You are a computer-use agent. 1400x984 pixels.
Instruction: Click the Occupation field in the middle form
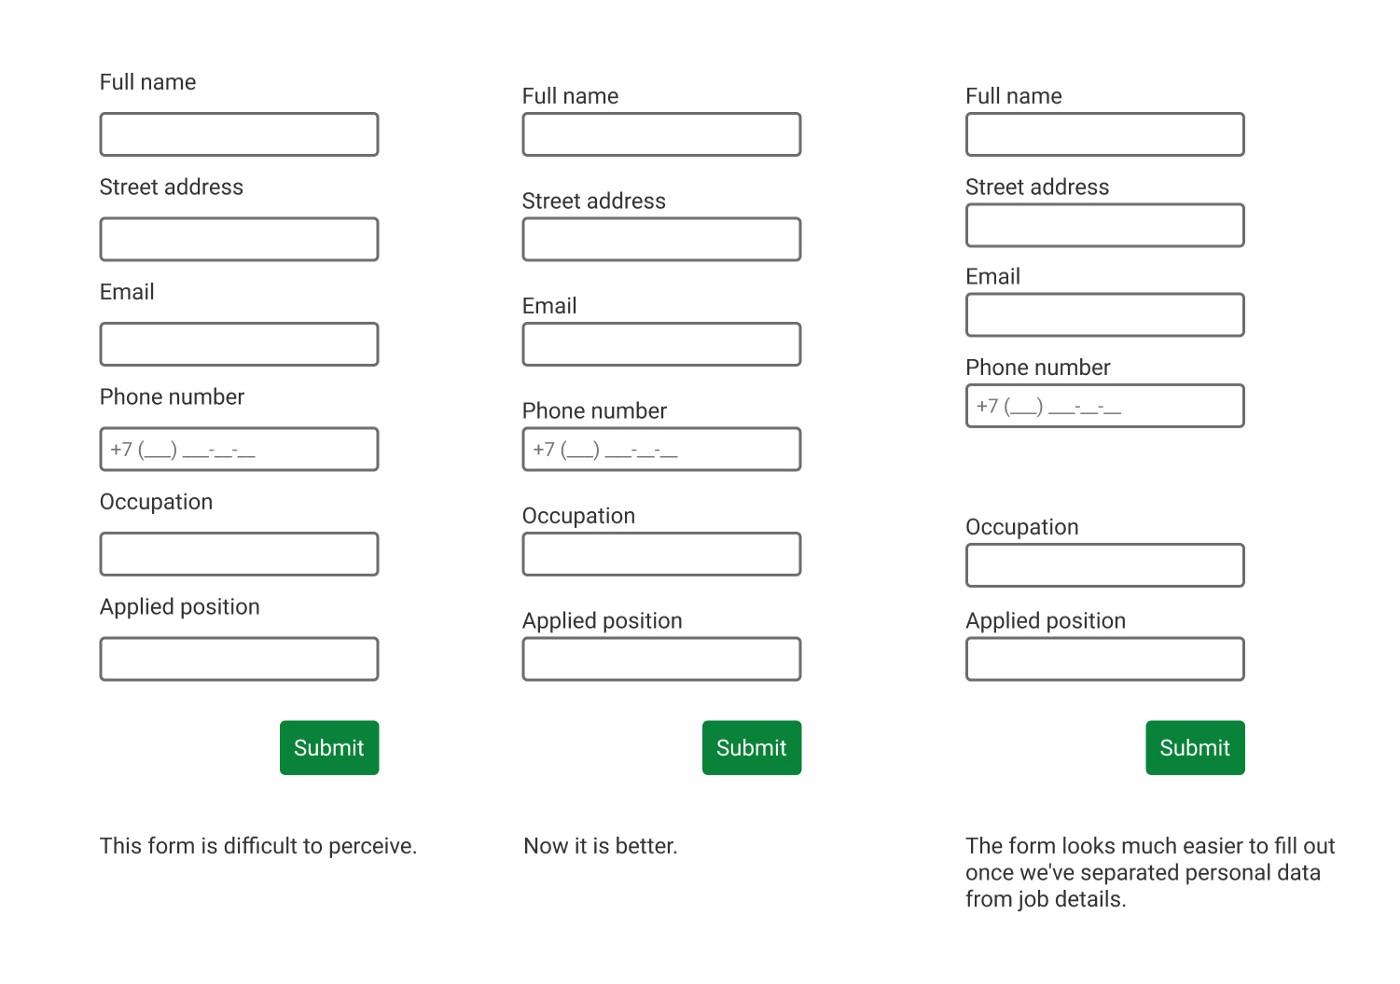661,553
